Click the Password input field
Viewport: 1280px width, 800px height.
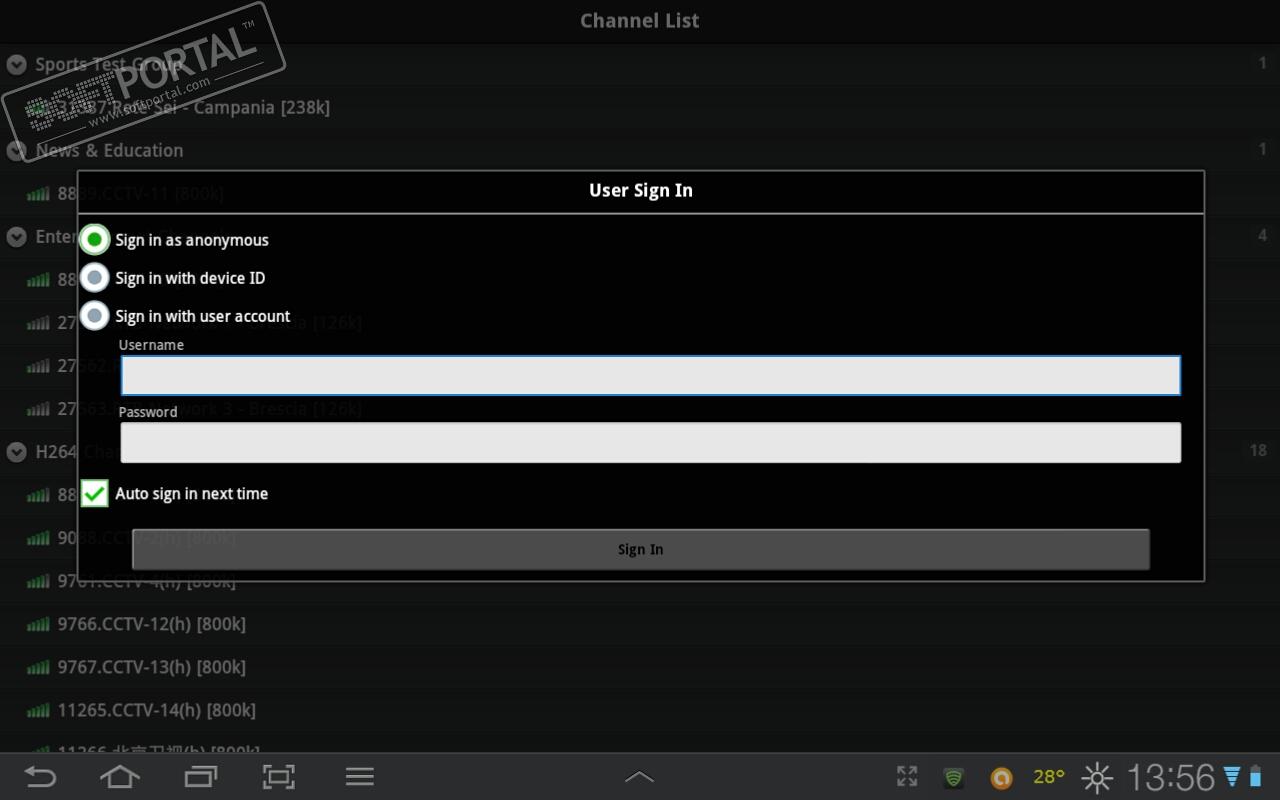click(x=650, y=442)
